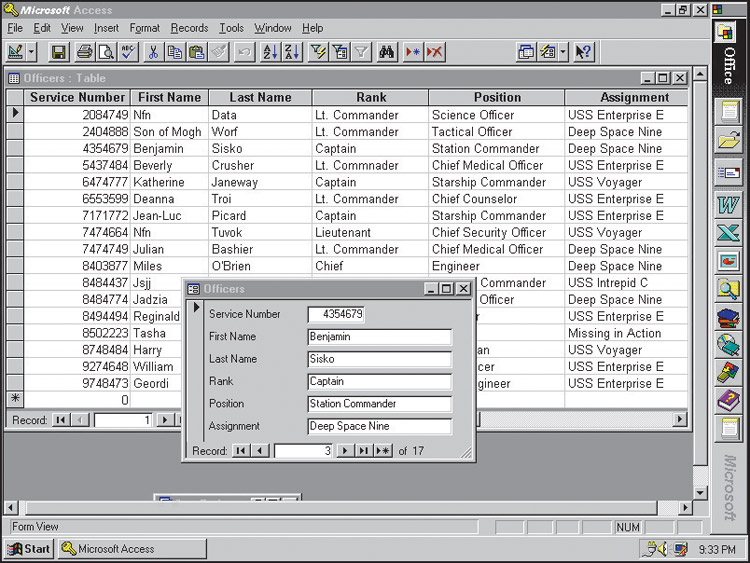750x563 pixels.
Task: Show the Database Window icon
Action: 526,52
